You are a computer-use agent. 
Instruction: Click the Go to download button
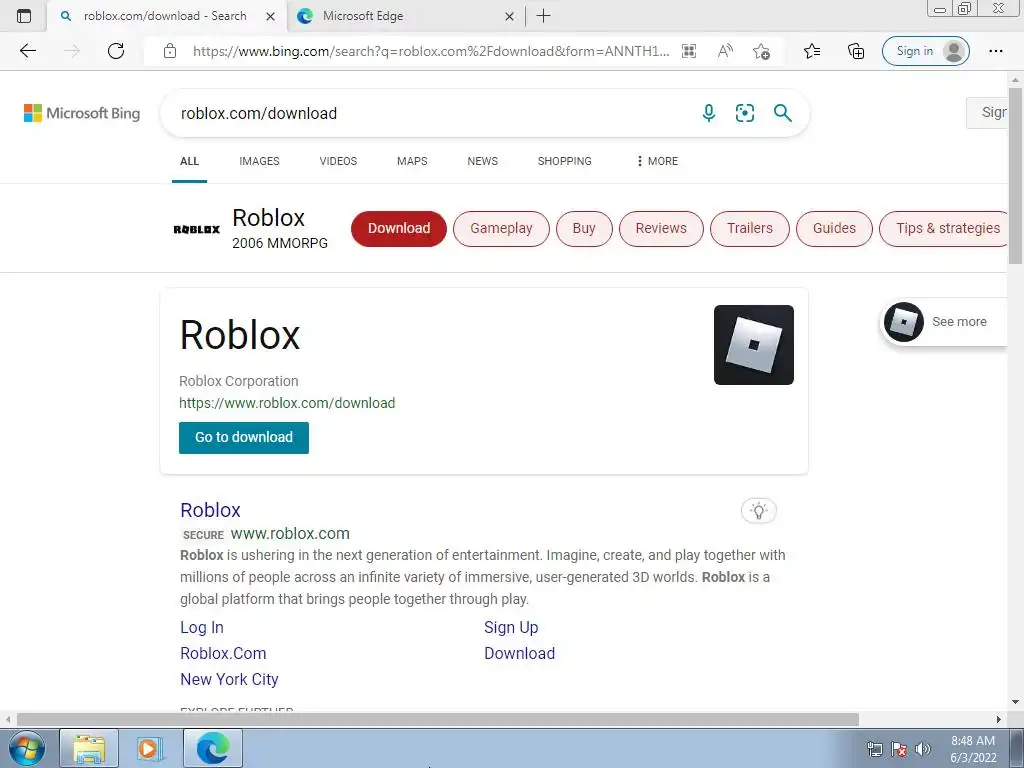coord(244,438)
